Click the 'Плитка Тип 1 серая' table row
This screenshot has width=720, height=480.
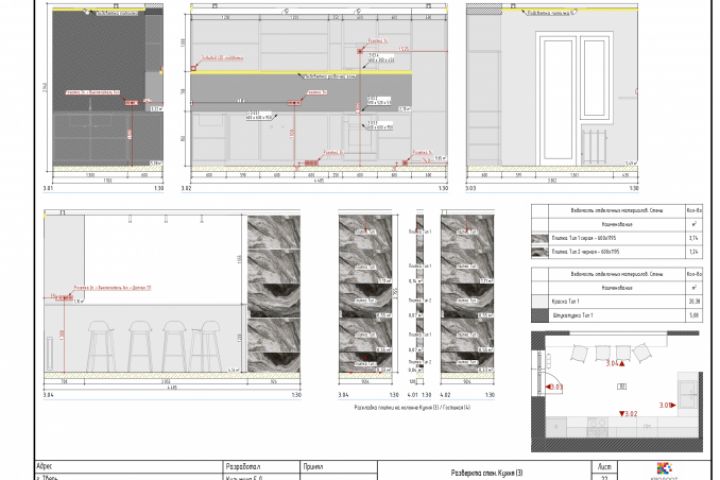click(x=617, y=238)
